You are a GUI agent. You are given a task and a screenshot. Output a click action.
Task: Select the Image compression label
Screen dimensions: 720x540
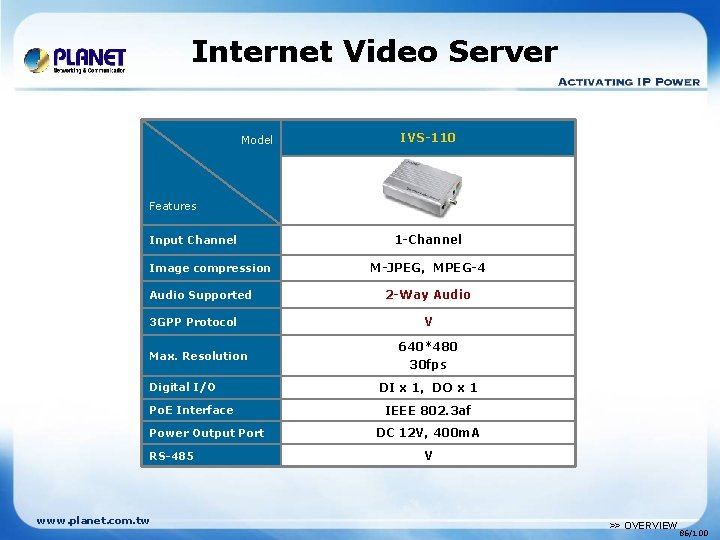coord(210,268)
